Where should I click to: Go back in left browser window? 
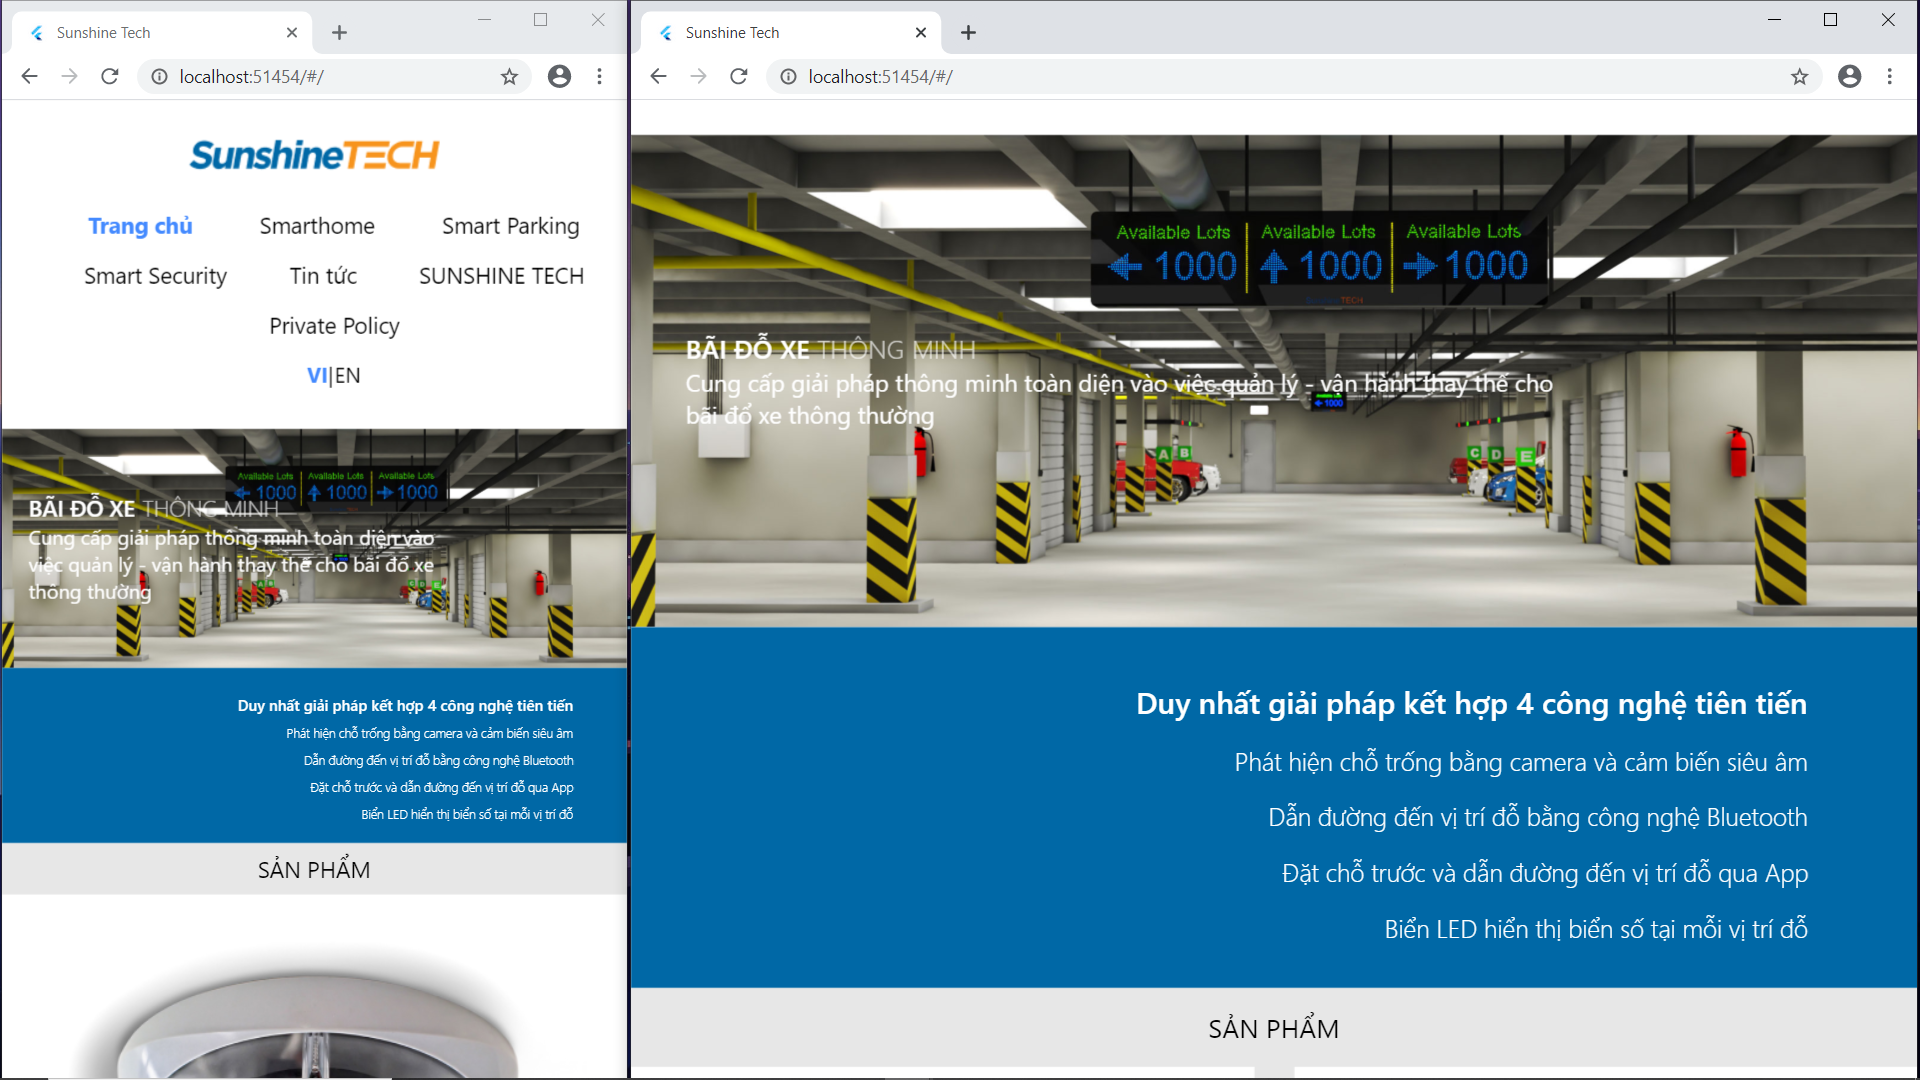(x=30, y=76)
